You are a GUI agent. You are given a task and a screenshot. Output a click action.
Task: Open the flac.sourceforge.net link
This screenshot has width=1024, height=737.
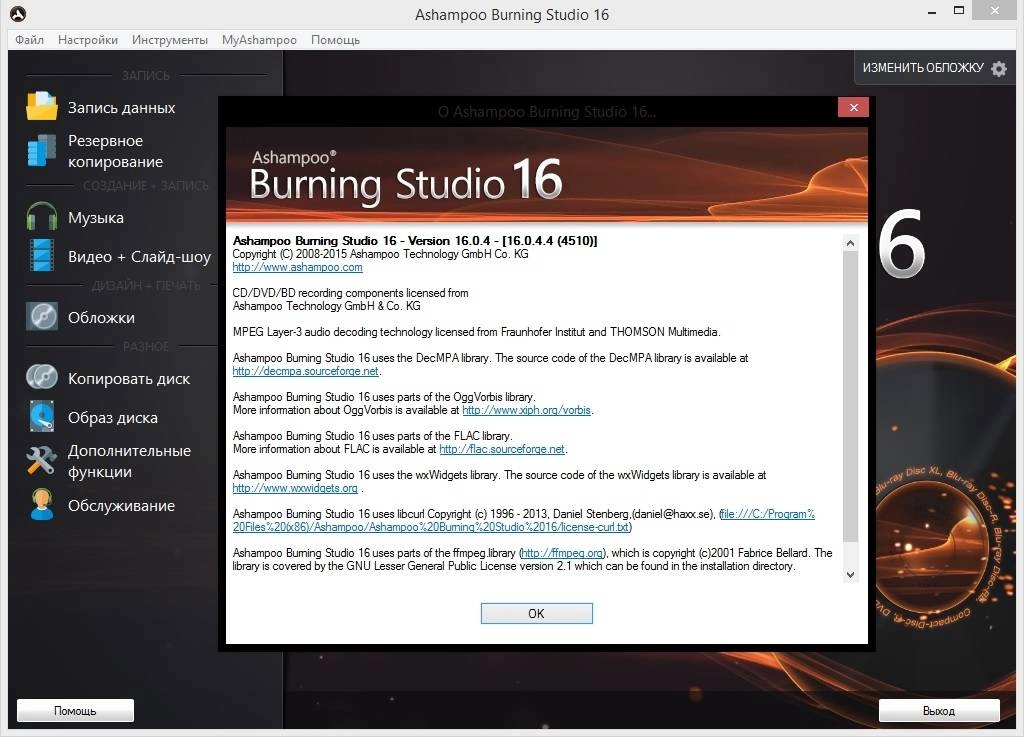(502, 449)
